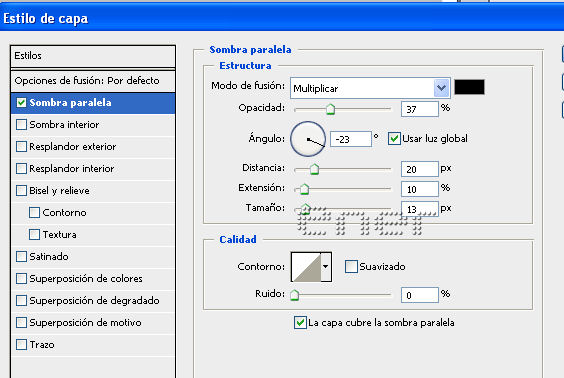This screenshot has height=378, width=564.
Task: Select the Sombra paralela style row
Action: pyautogui.click(x=93, y=103)
